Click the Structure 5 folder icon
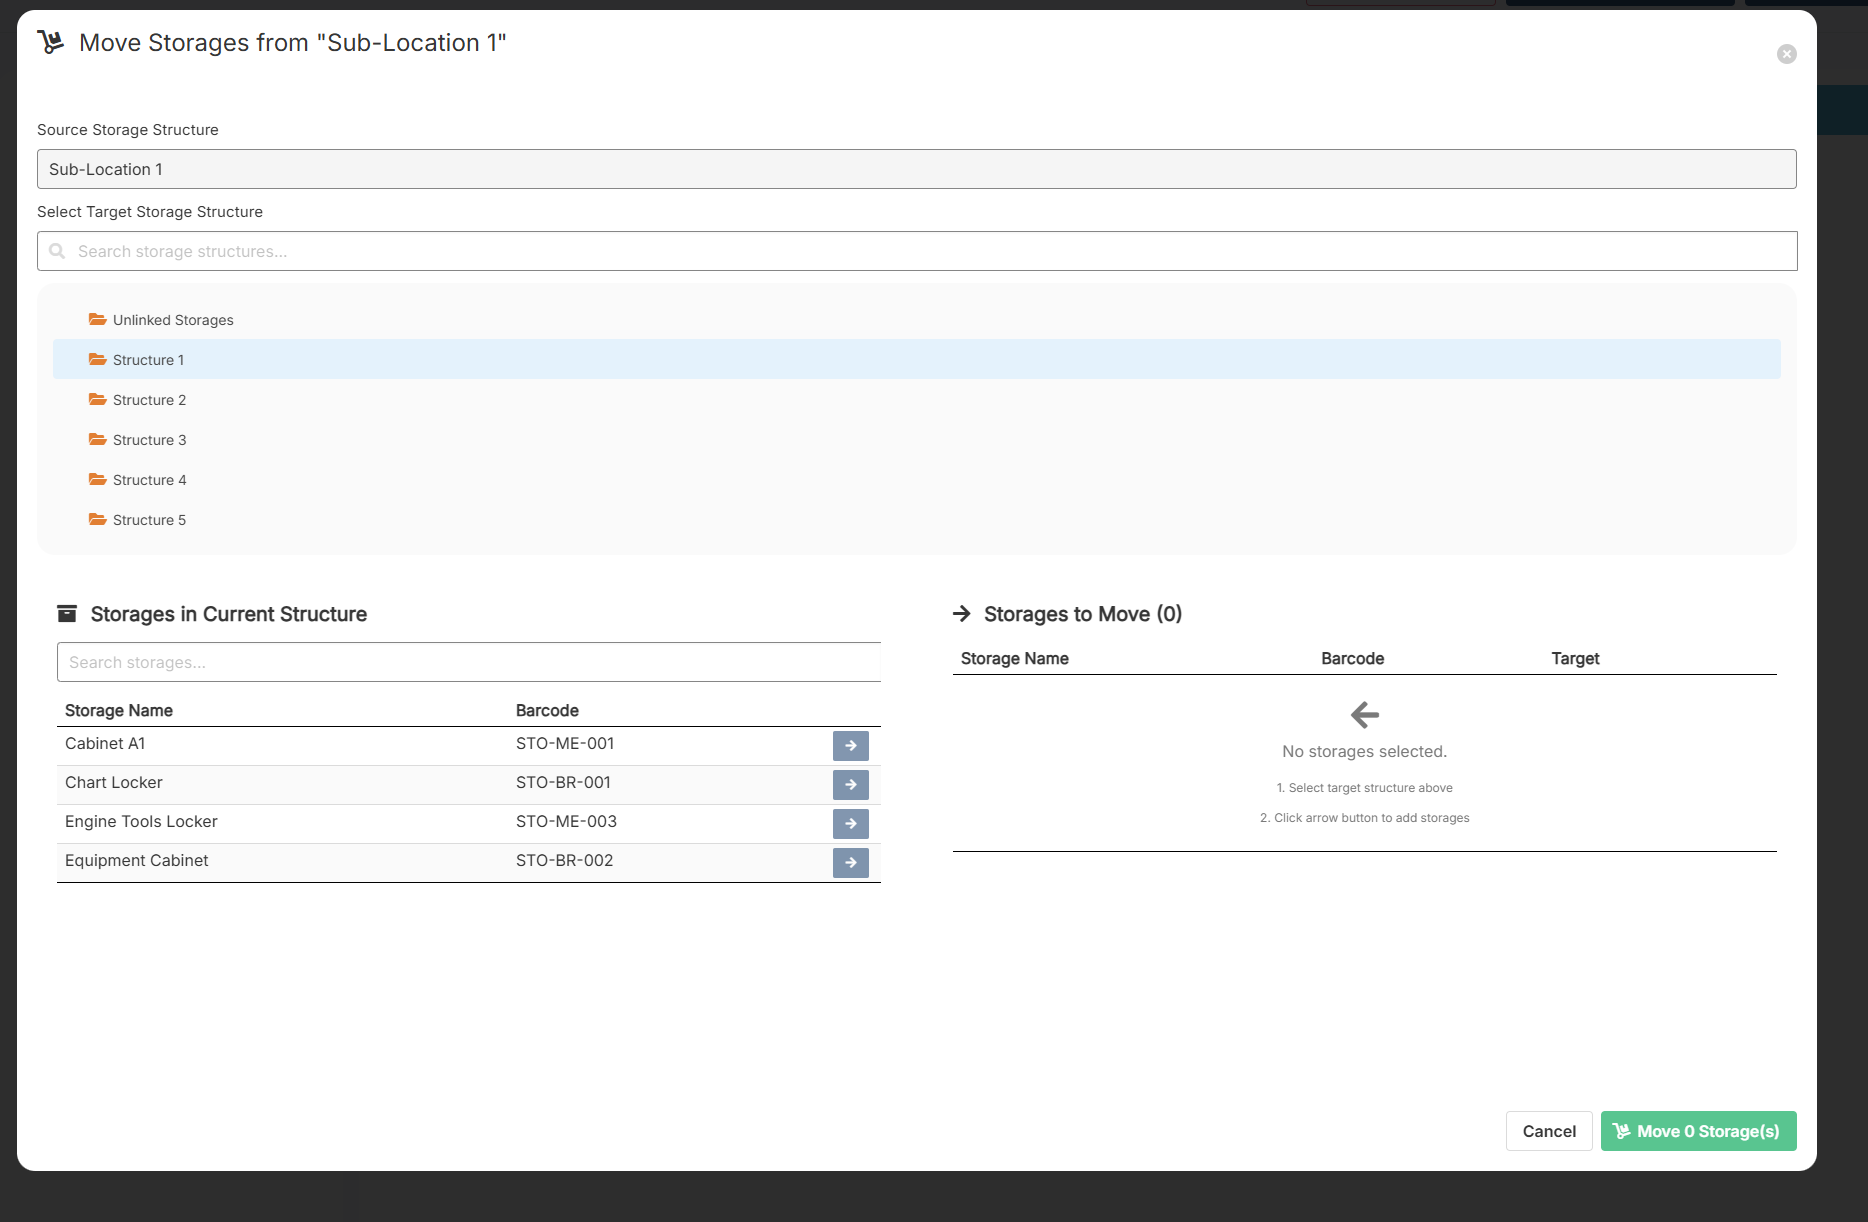 pos(98,520)
